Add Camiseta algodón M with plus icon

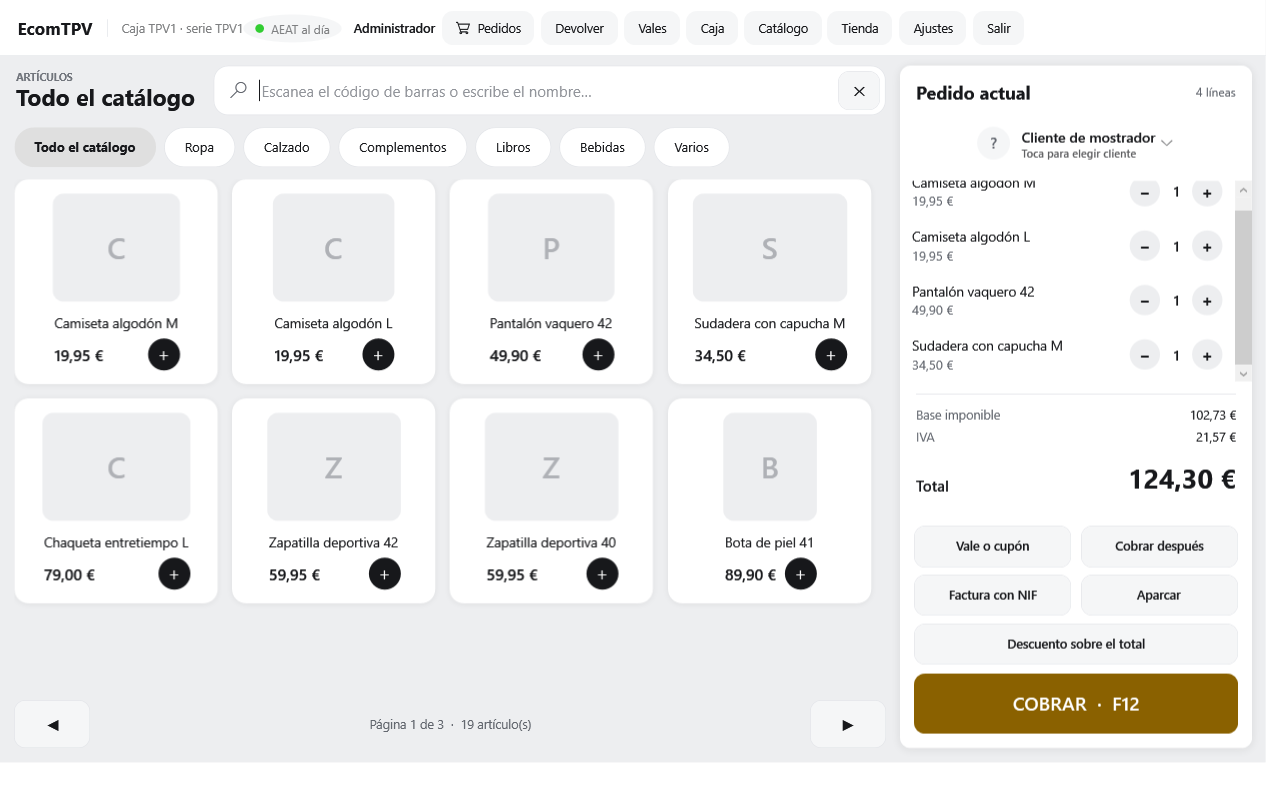tap(164, 355)
